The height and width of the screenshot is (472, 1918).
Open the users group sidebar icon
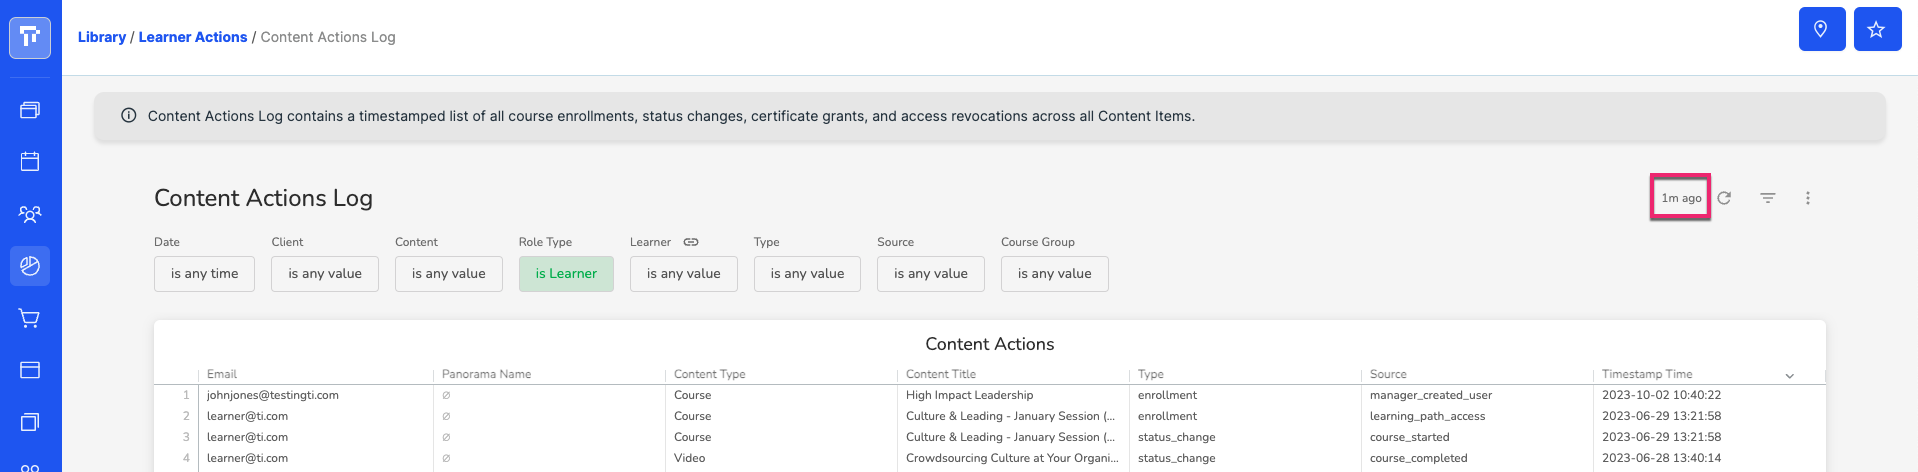coord(30,214)
